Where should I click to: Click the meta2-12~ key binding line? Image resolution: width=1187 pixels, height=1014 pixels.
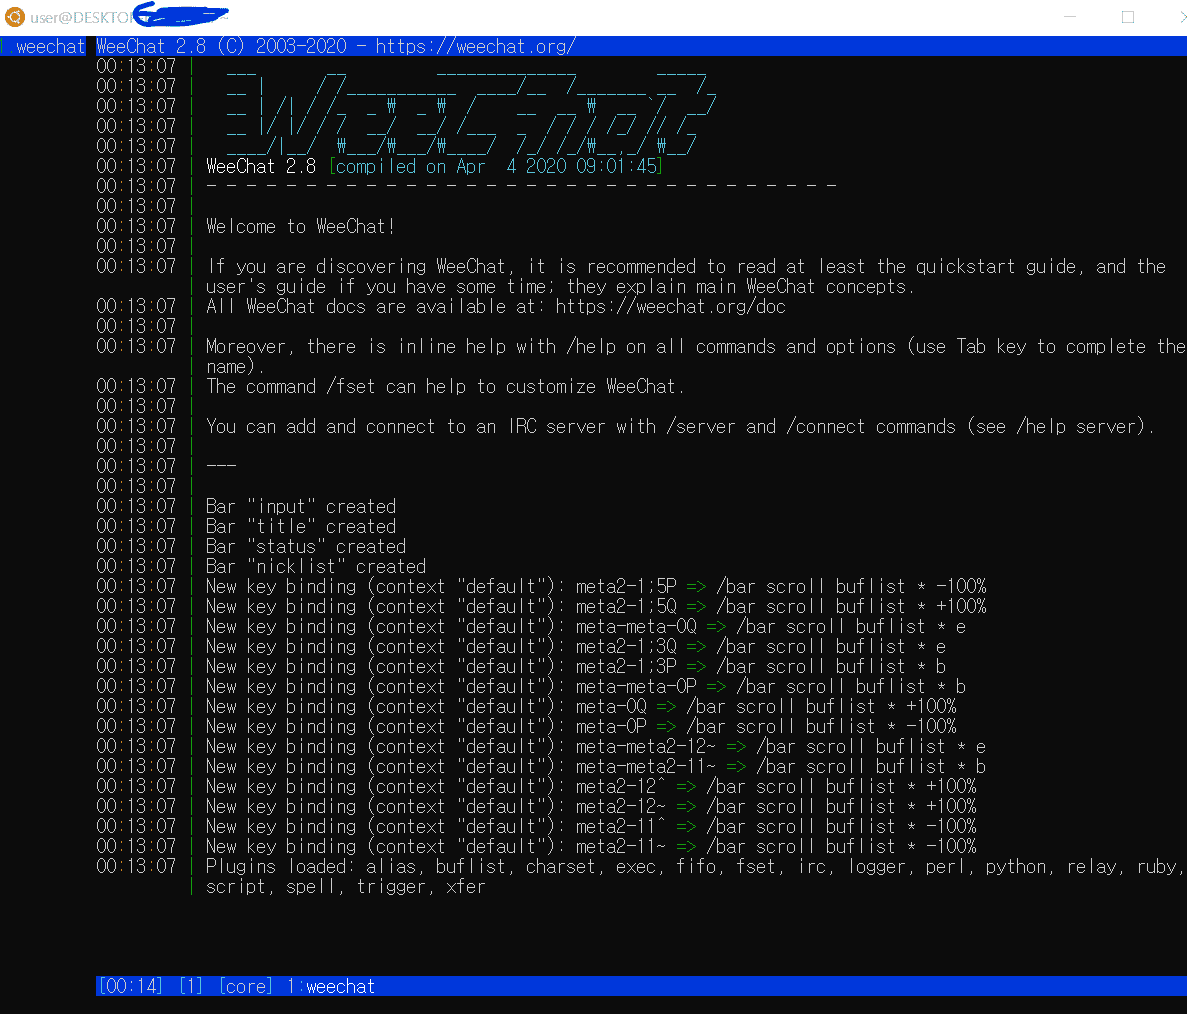(x=591, y=807)
